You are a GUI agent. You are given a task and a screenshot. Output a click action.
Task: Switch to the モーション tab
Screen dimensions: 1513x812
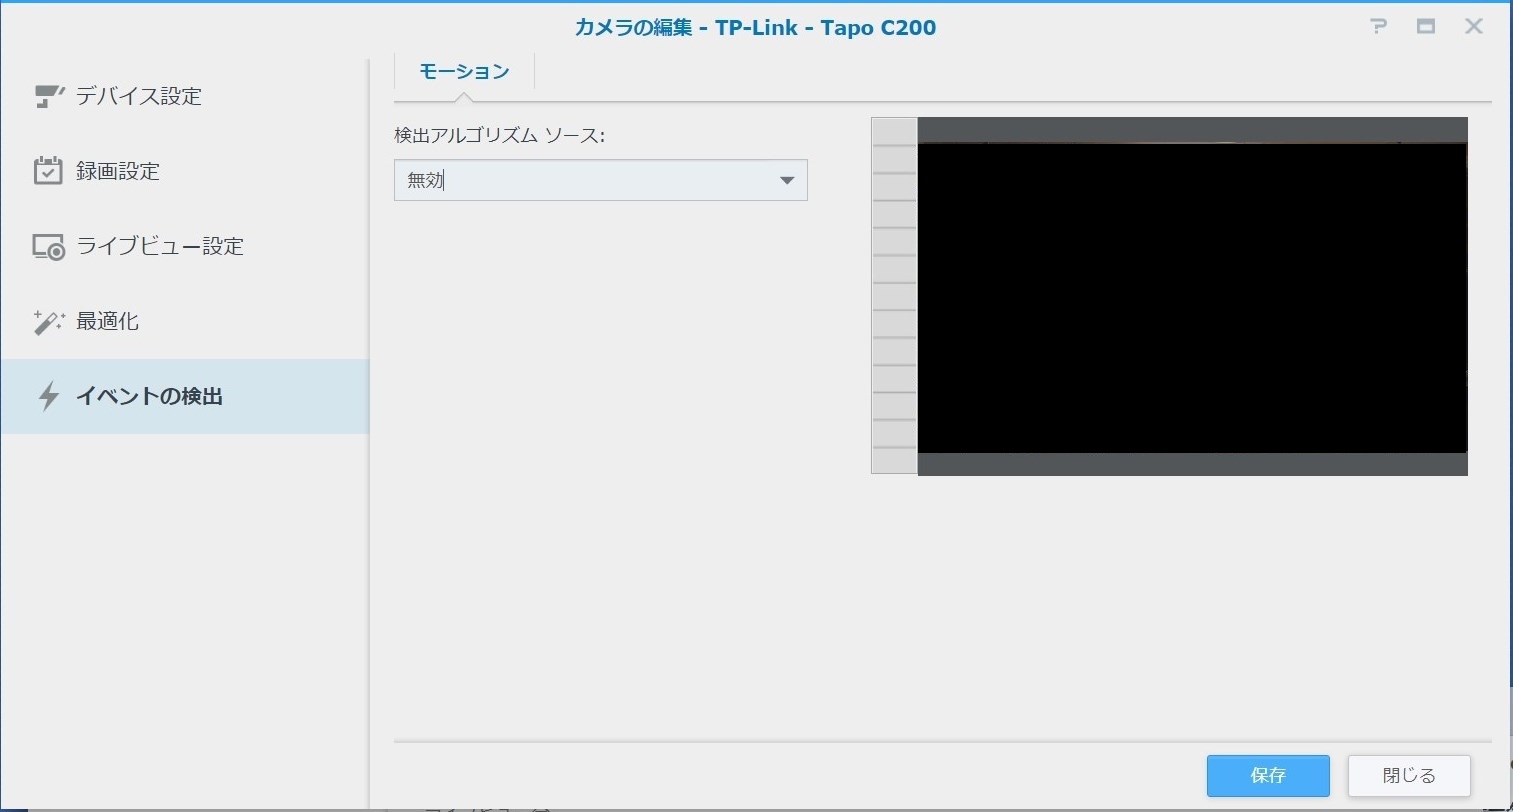464,72
